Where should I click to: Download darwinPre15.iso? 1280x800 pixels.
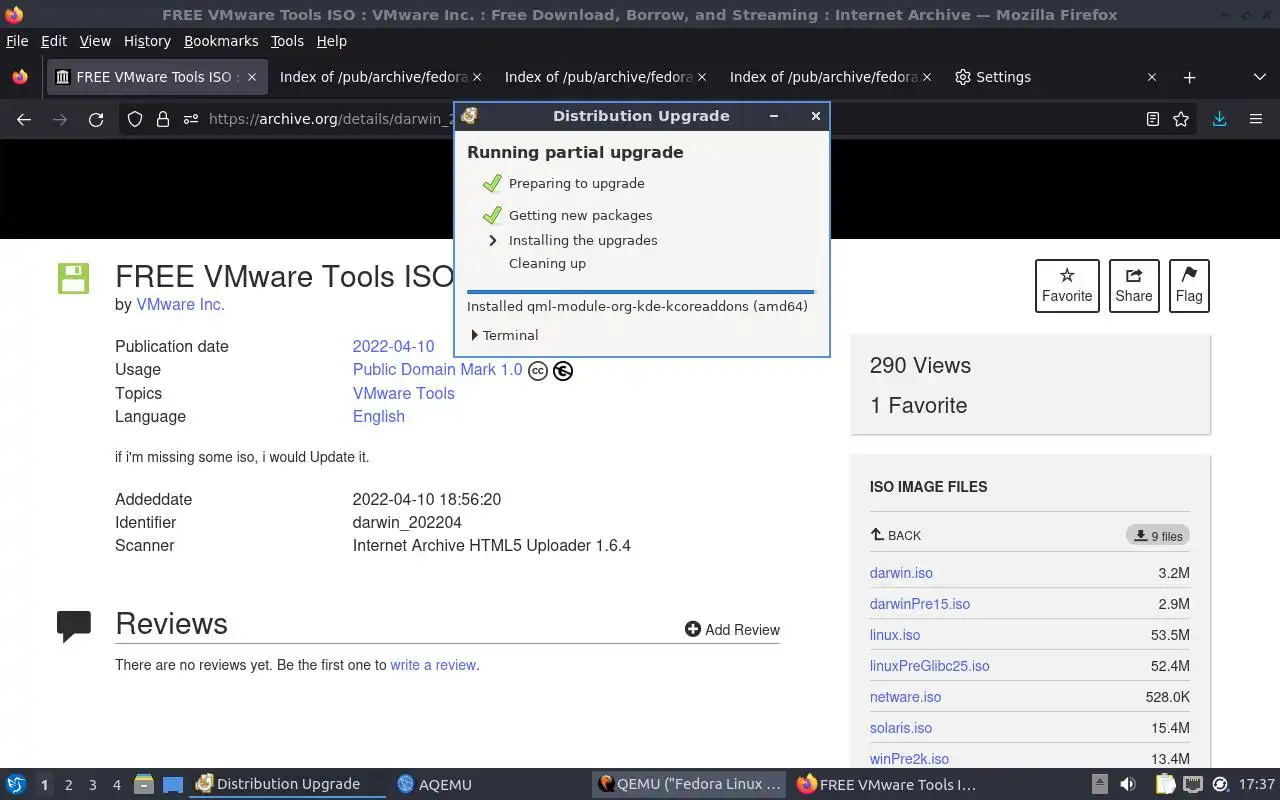point(920,604)
